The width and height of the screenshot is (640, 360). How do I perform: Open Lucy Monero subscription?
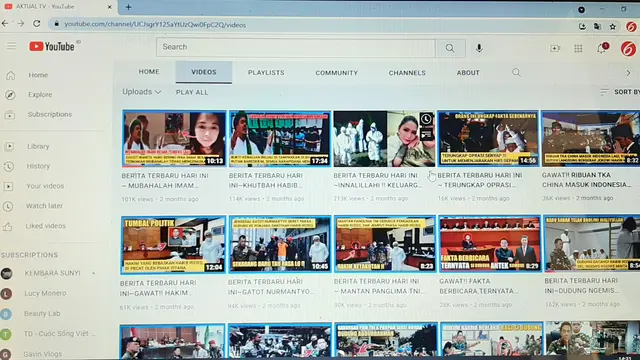(45, 293)
